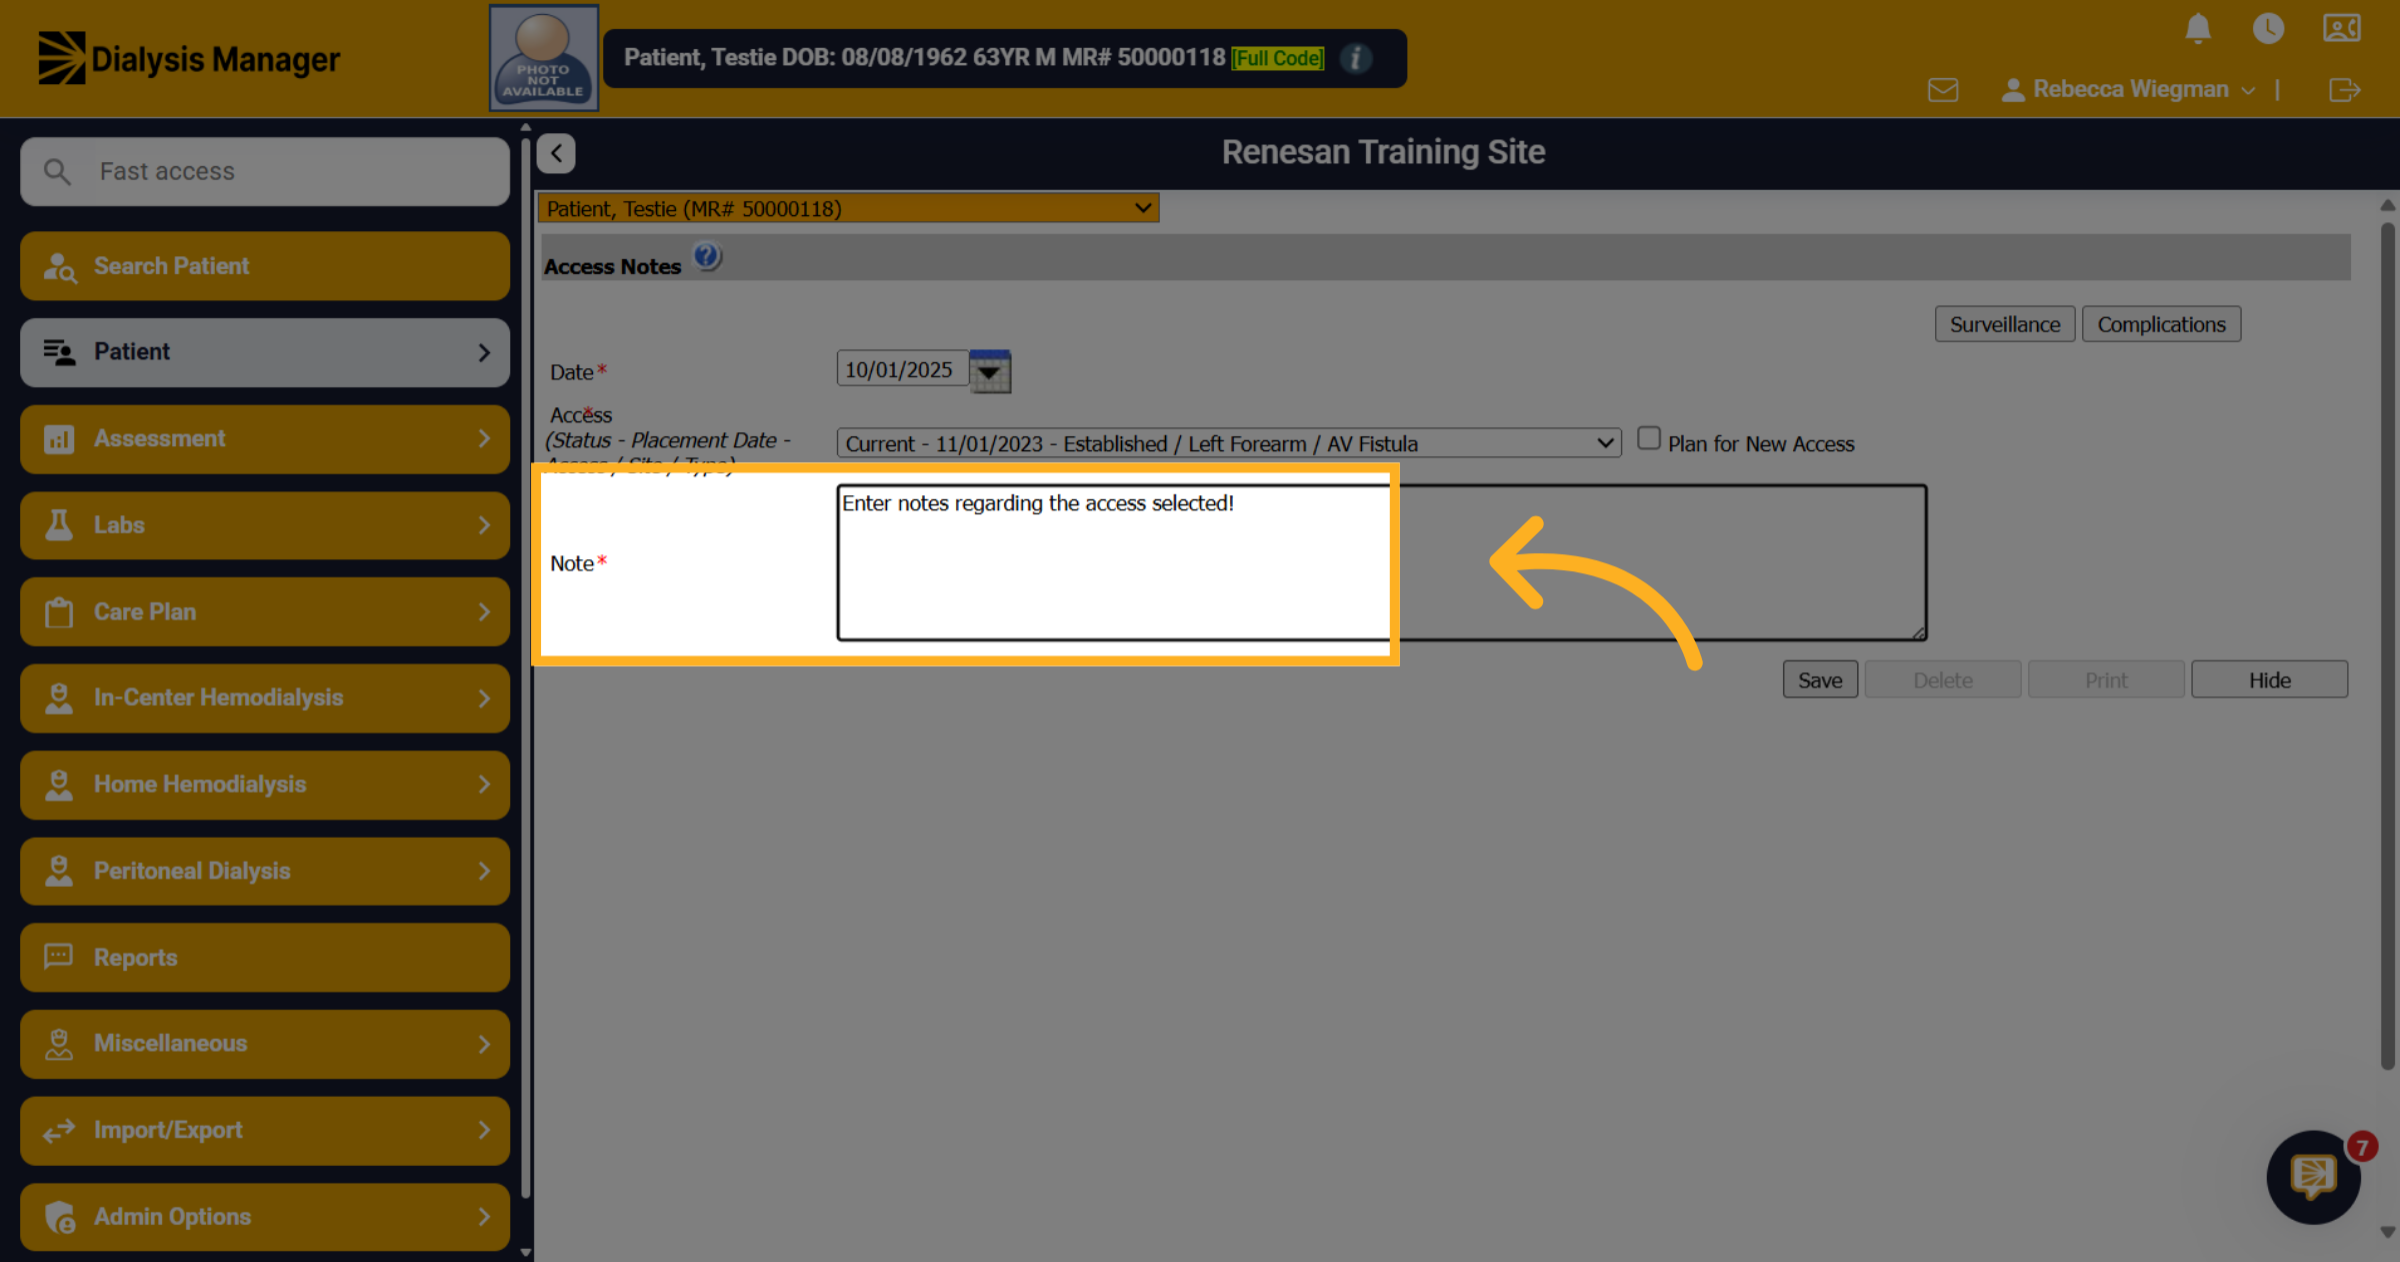This screenshot has height=1262, width=2400.
Task: Click the logout icon
Action: [2345, 90]
